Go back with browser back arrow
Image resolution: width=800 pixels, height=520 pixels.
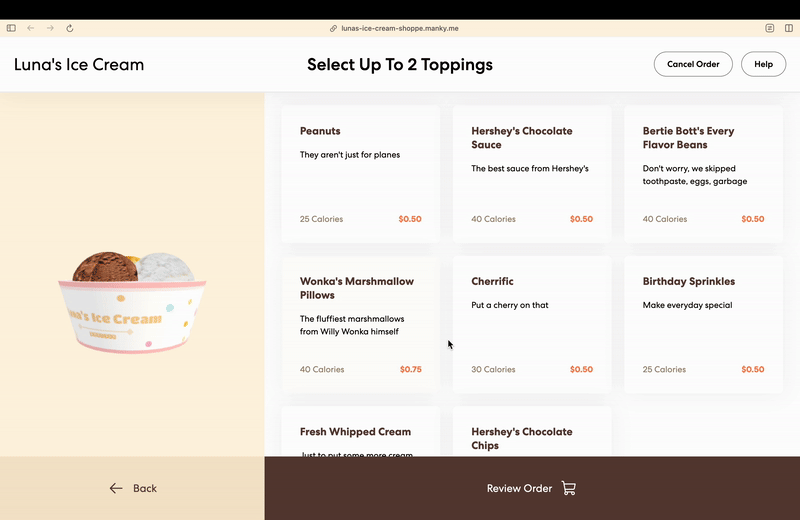point(31,28)
